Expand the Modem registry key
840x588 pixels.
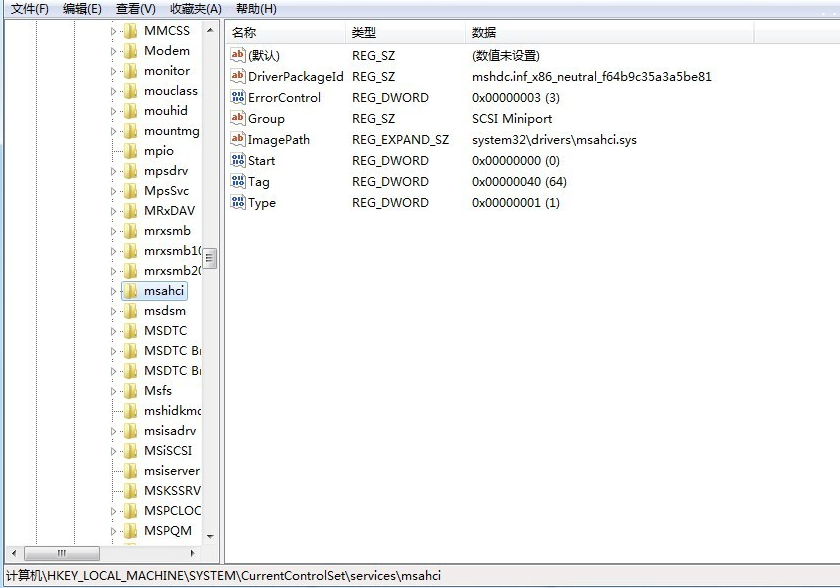pyautogui.click(x=113, y=51)
